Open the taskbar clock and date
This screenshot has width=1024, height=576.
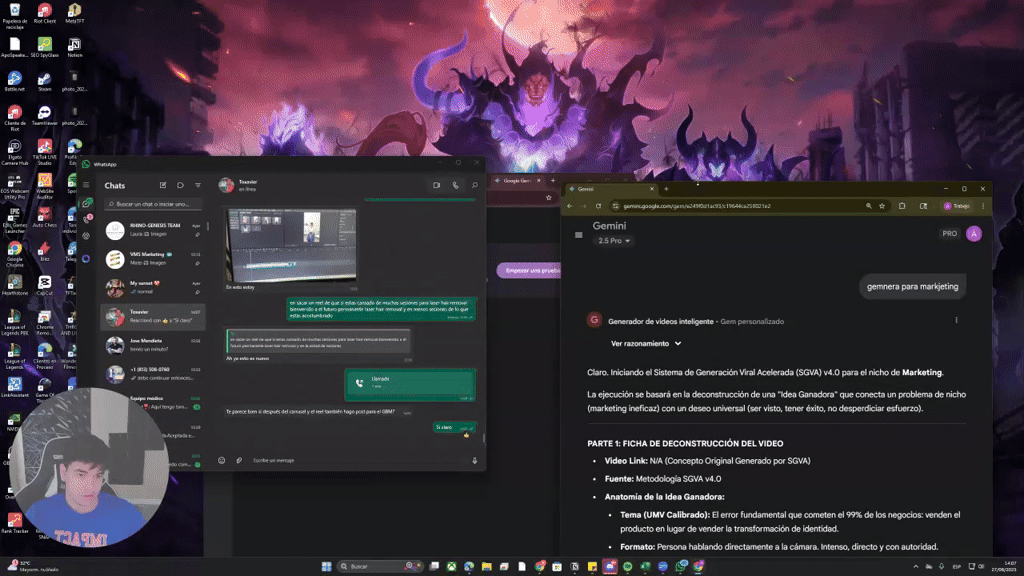point(1006,566)
